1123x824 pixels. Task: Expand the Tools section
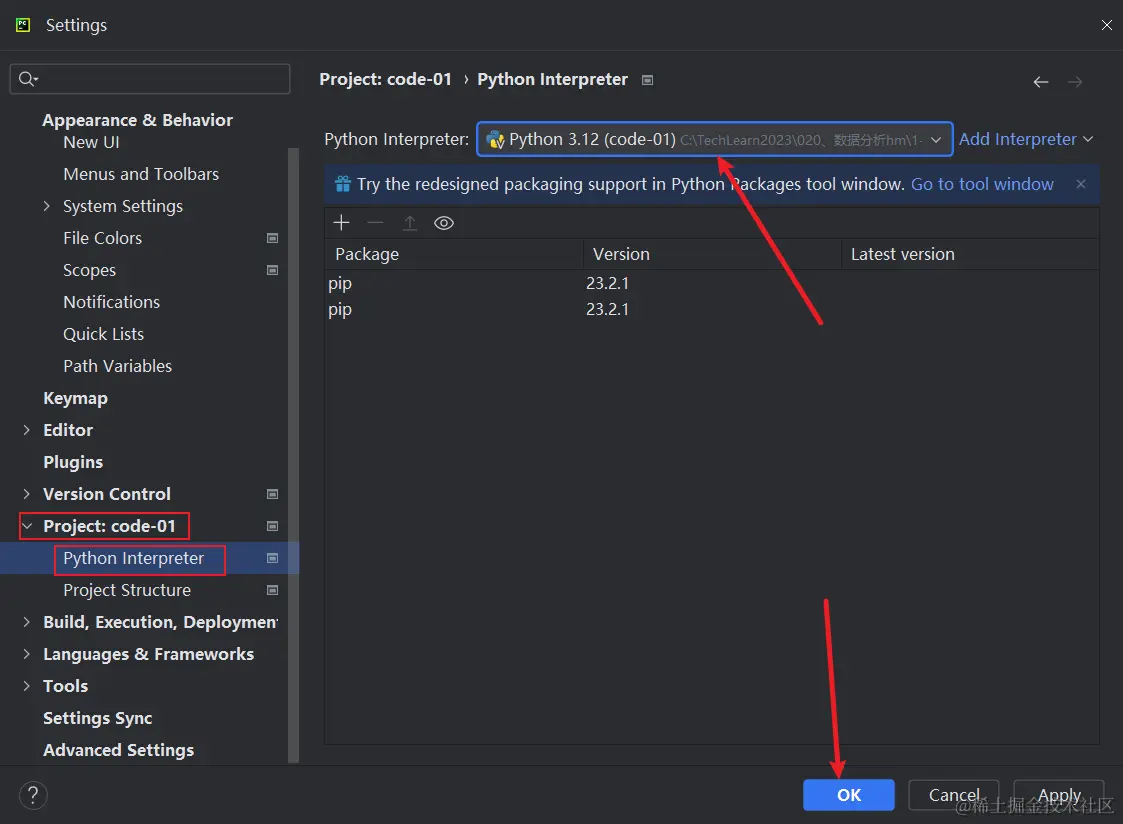26,686
